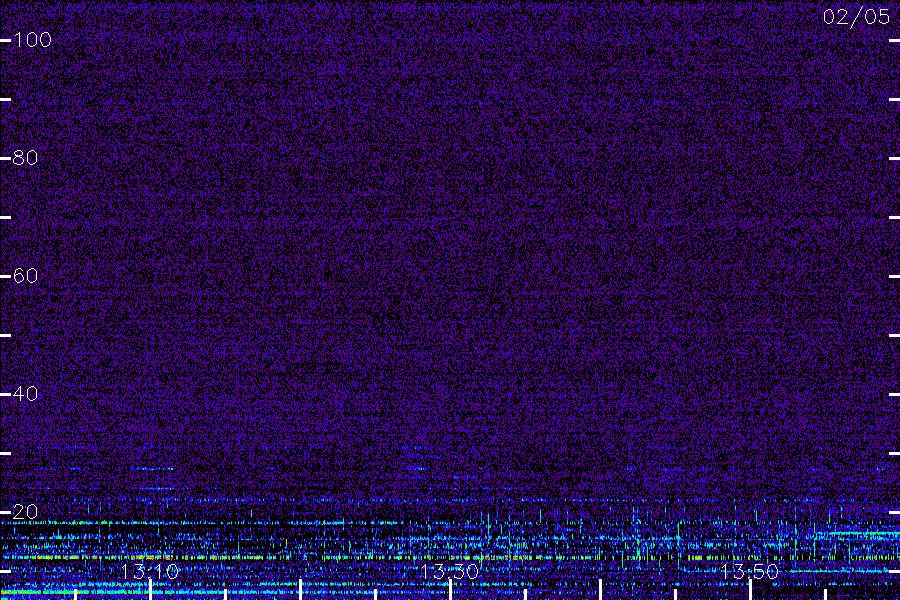Screen dimensions: 900x600
Task: Click the 13:30 time axis label
Action: [x=449, y=572]
